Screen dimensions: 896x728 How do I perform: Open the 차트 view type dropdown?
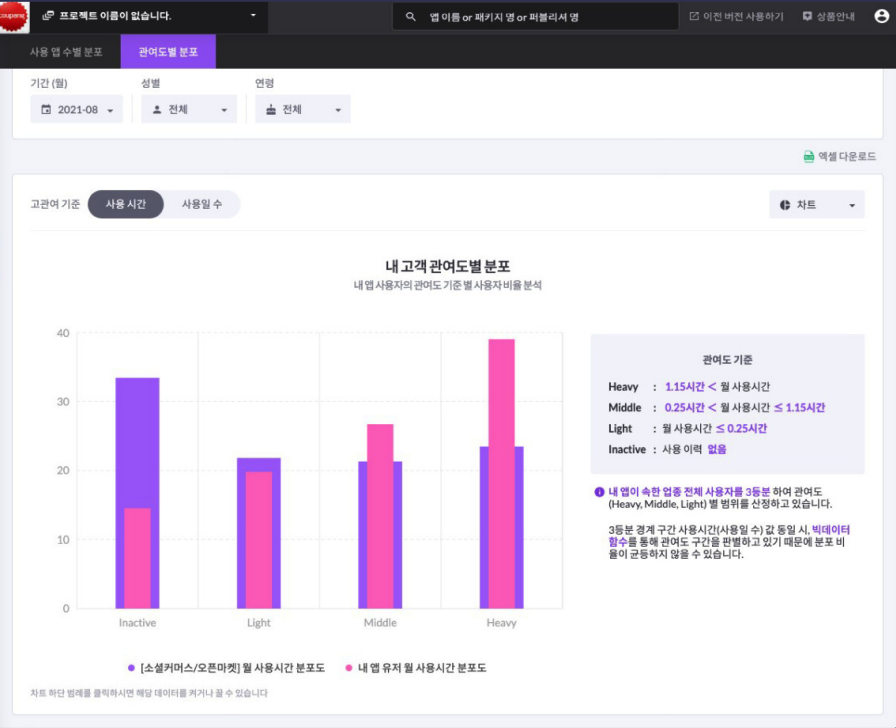point(817,205)
